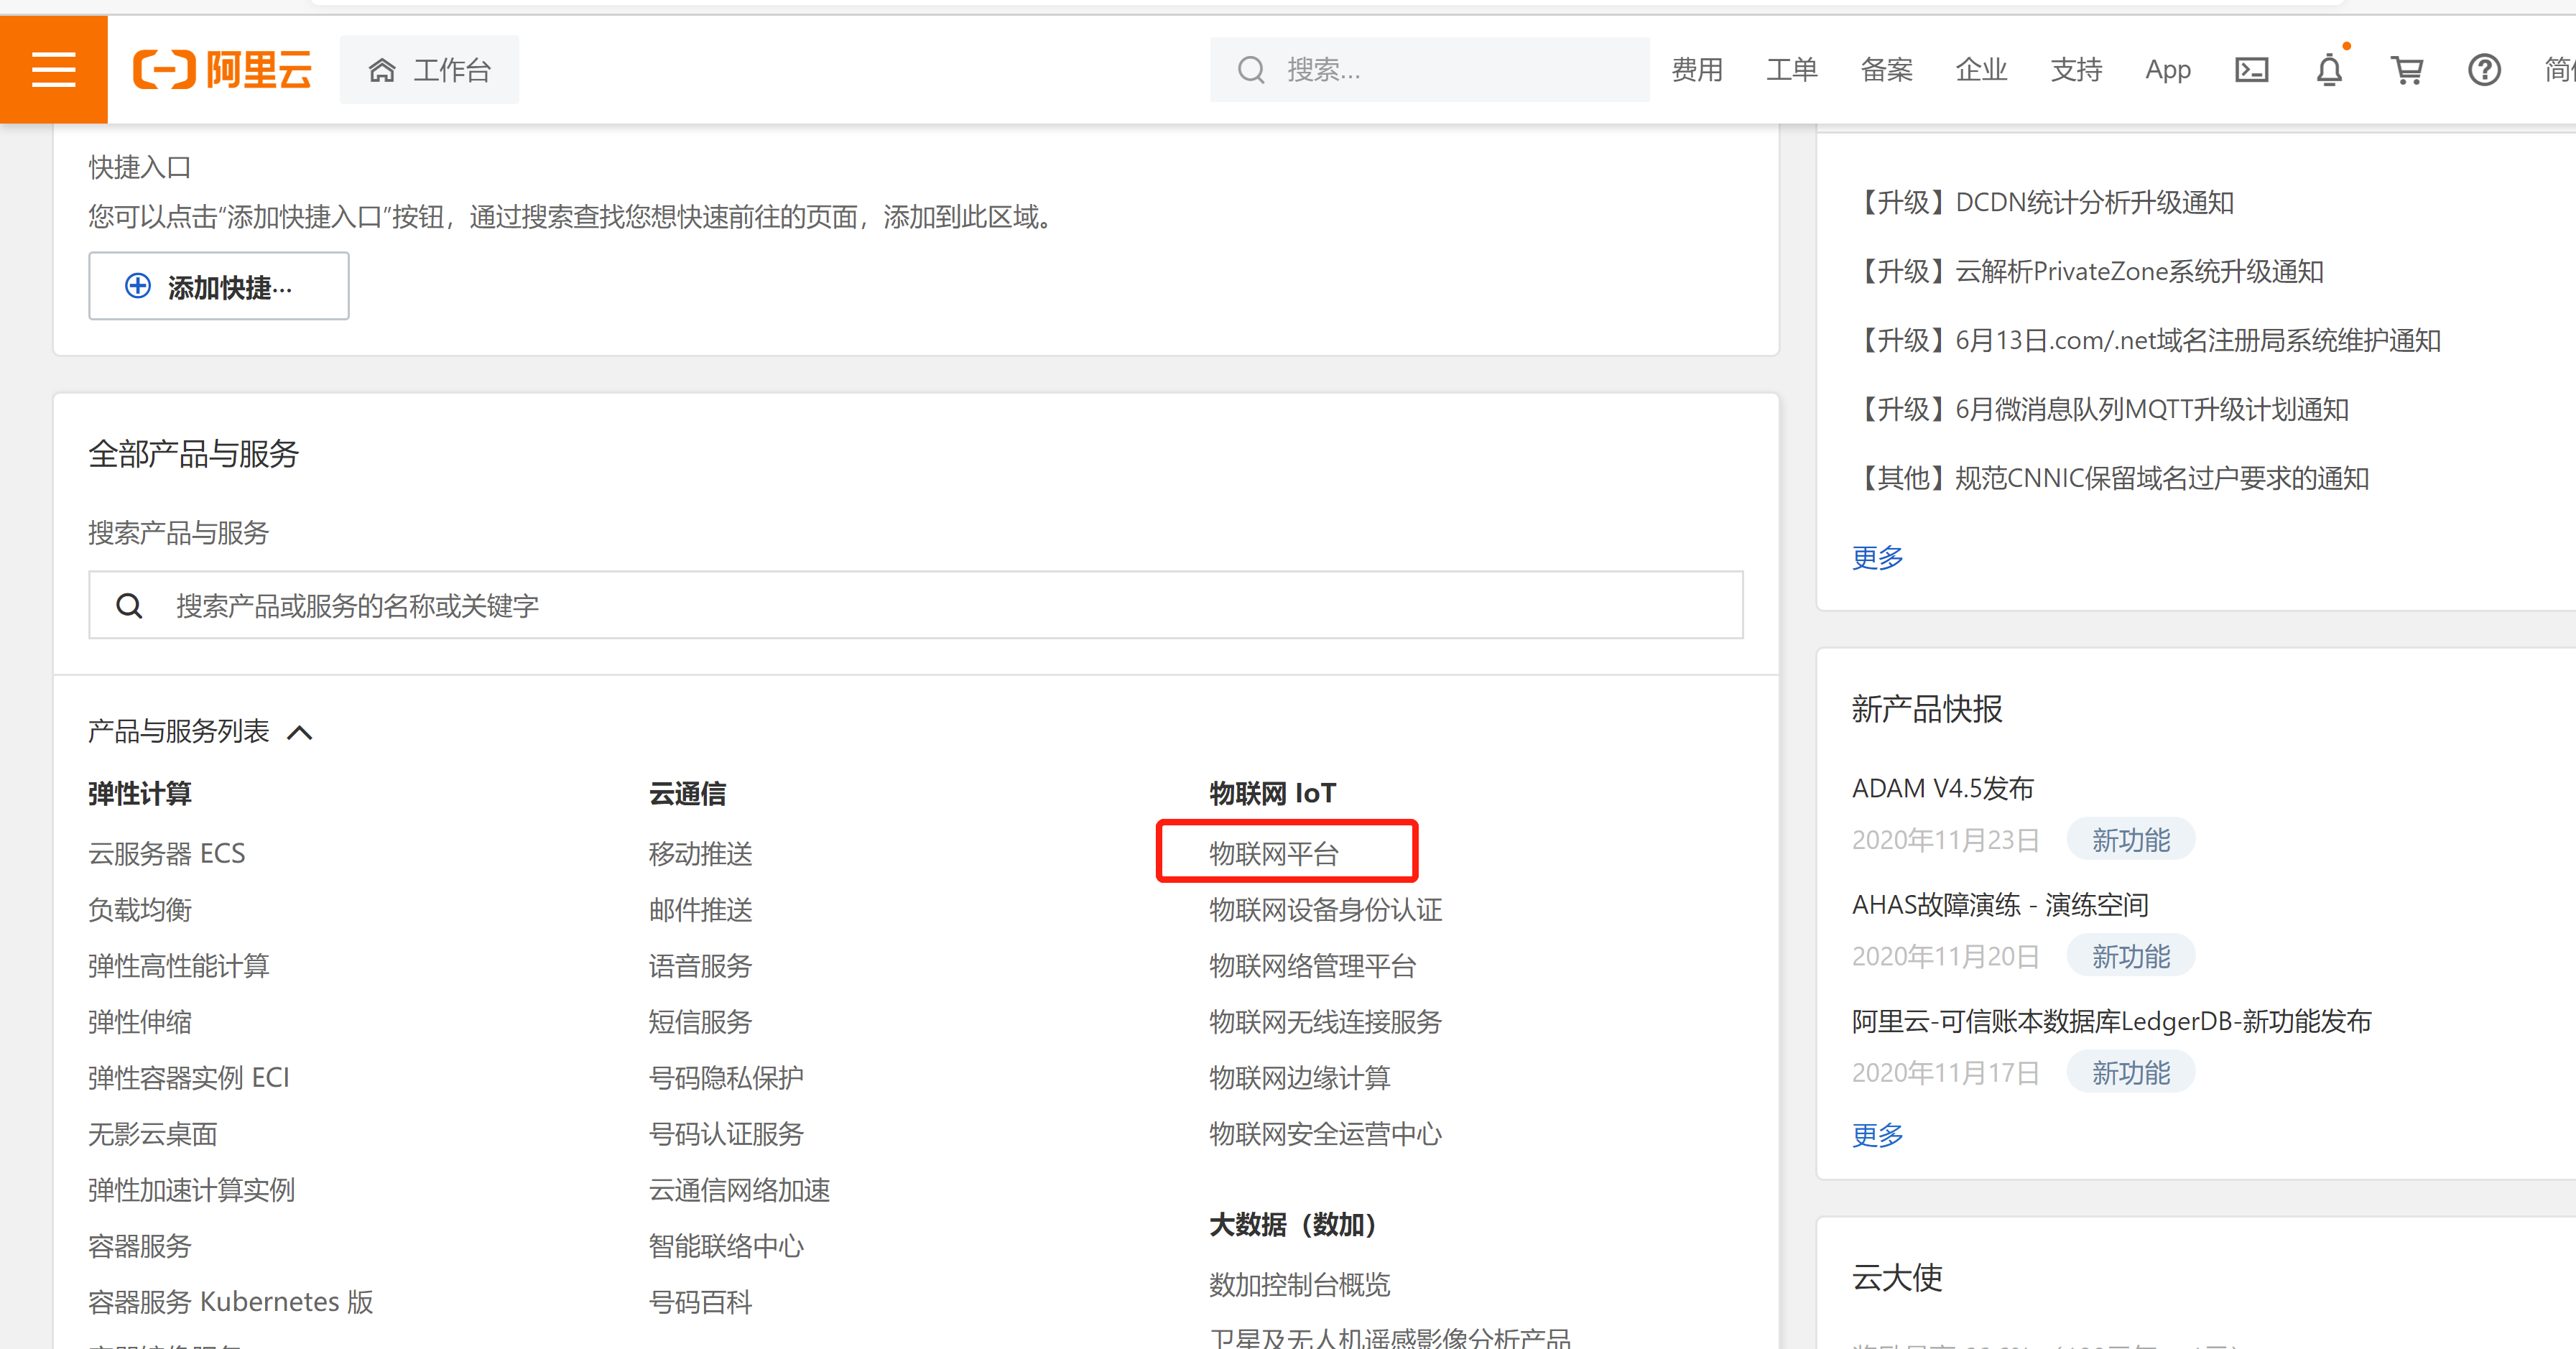Open the 工单 menu
The image size is (2576, 1349).
1791,69
